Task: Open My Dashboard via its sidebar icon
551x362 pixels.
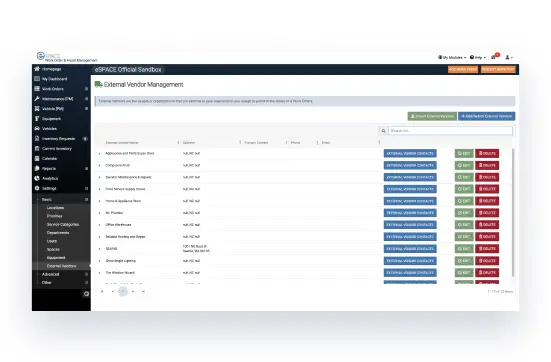Action: (x=37, y=79)
